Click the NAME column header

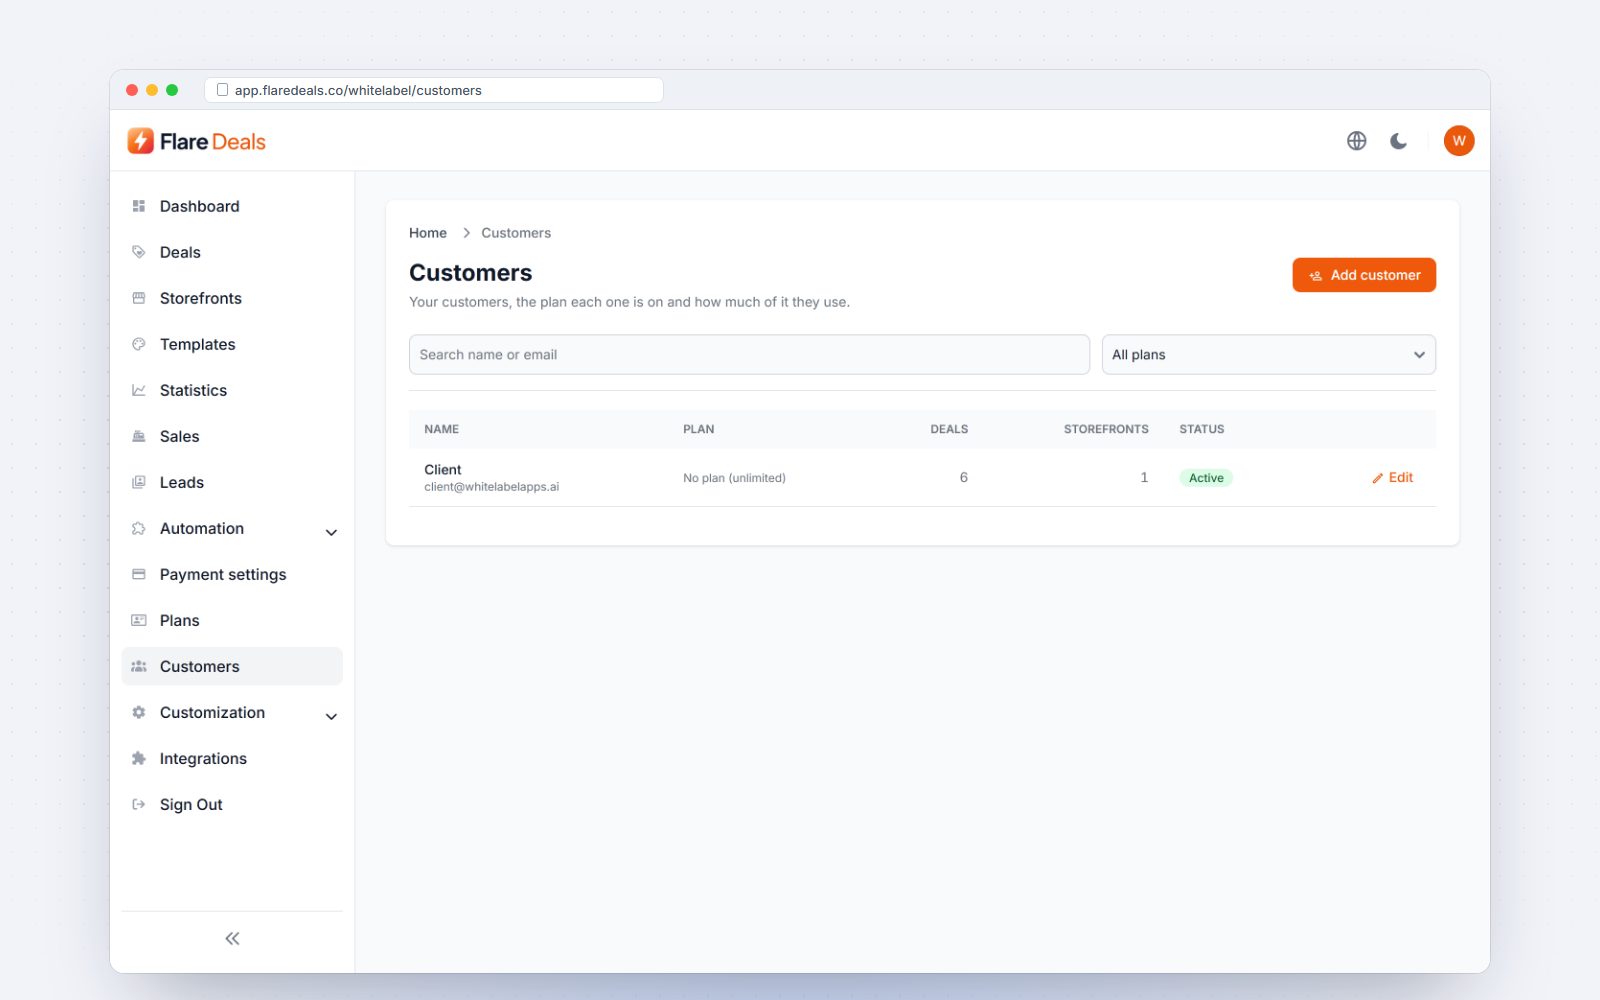coord(441,429)
